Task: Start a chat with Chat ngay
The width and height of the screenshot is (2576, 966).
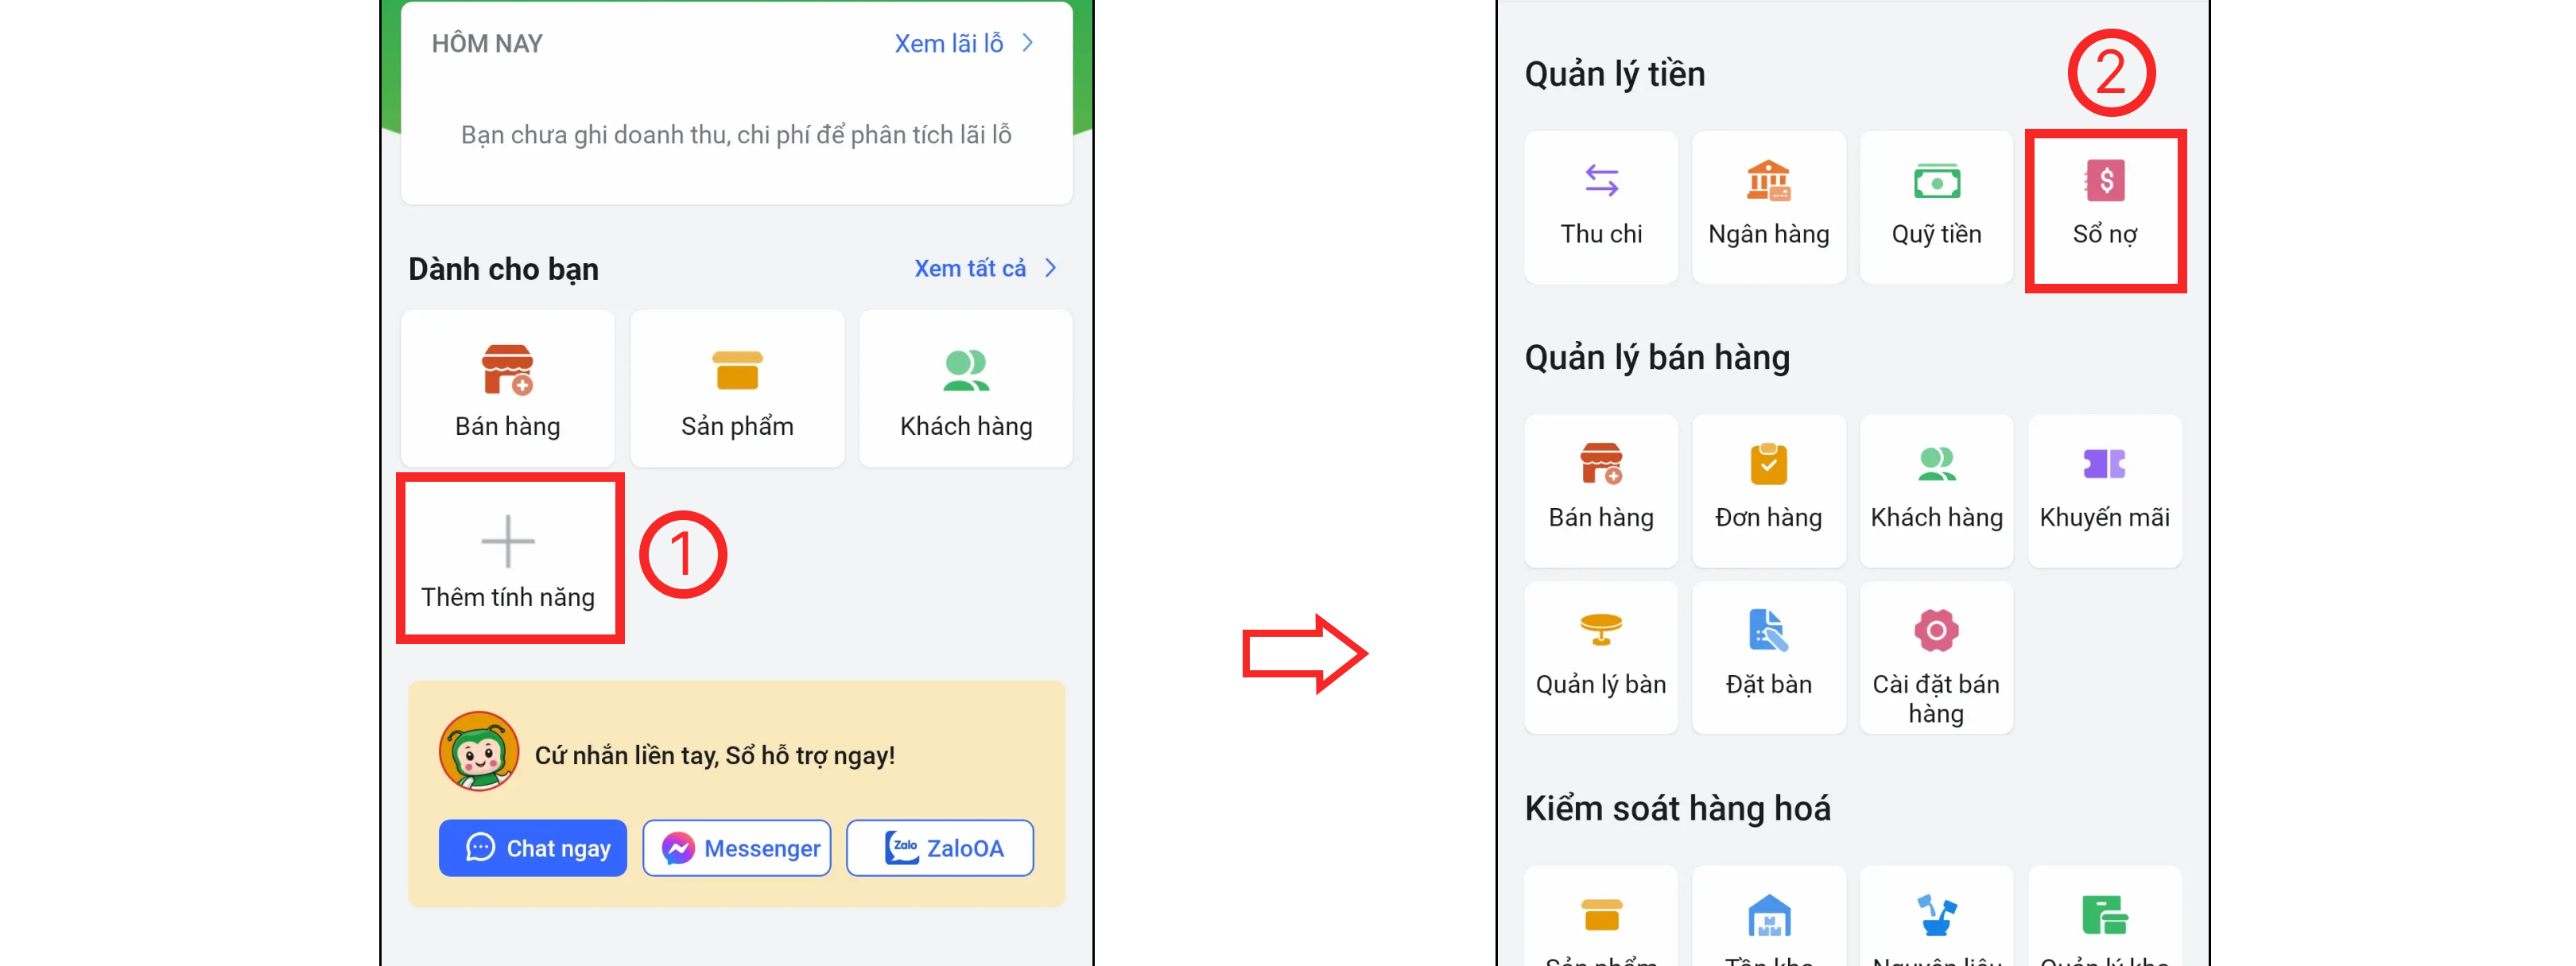Action: tap(533, 848)
